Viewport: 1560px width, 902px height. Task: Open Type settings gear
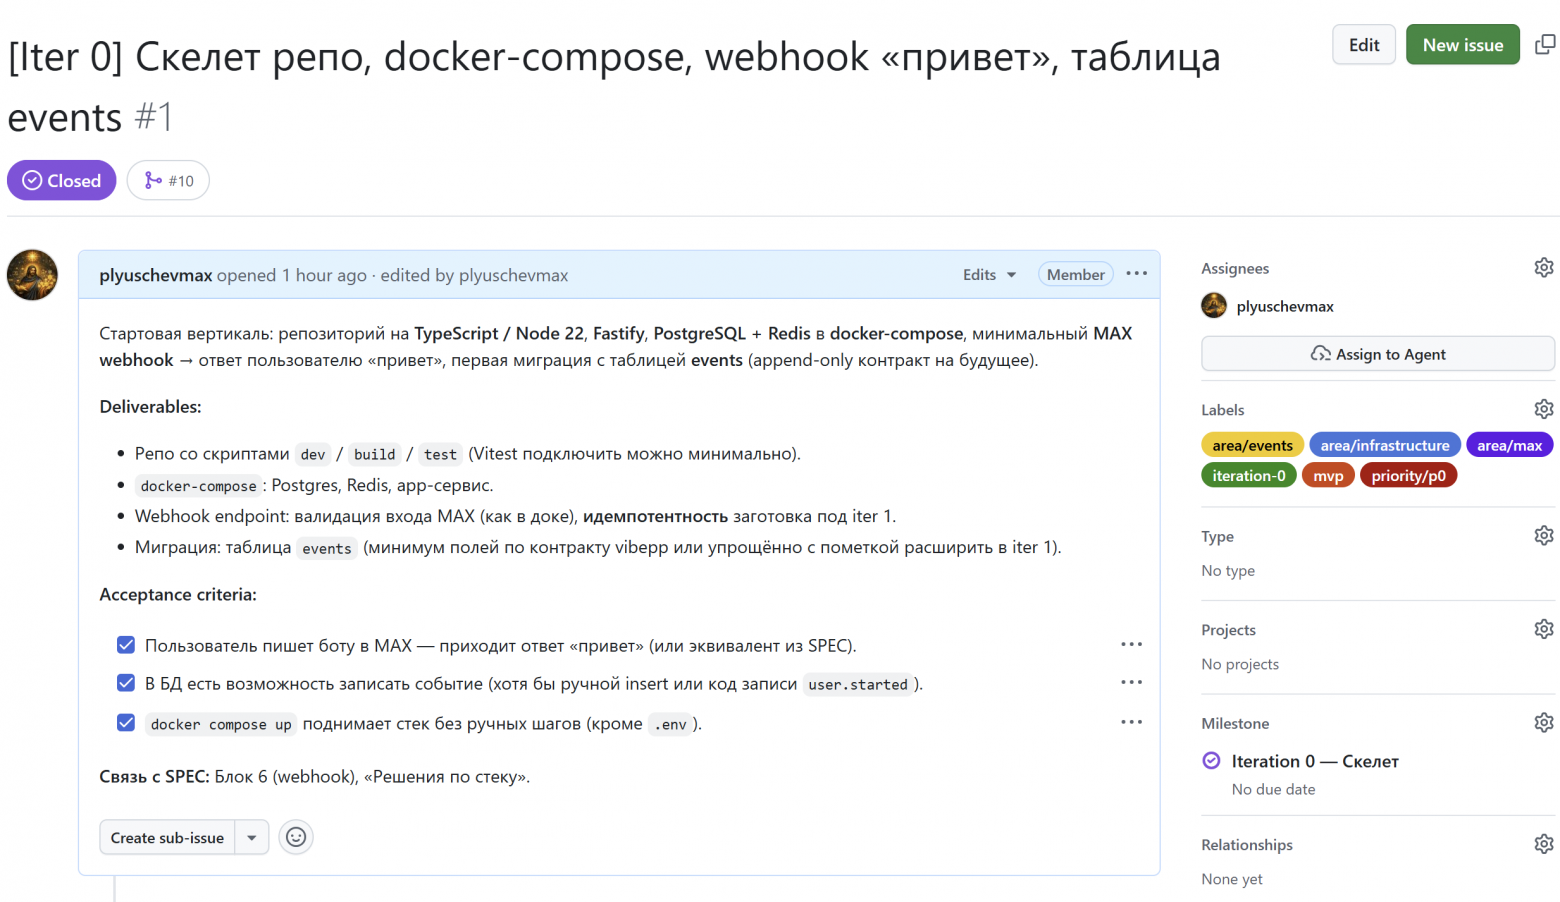[x=1544, y=536]
